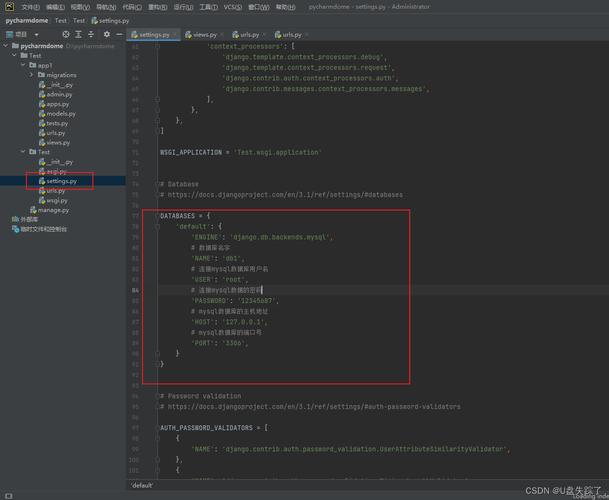The height and width of the screenshot is (500, 609).
Task: Select apps.py in the project tree
Action: pyautogui.click(x=57, y=104)
